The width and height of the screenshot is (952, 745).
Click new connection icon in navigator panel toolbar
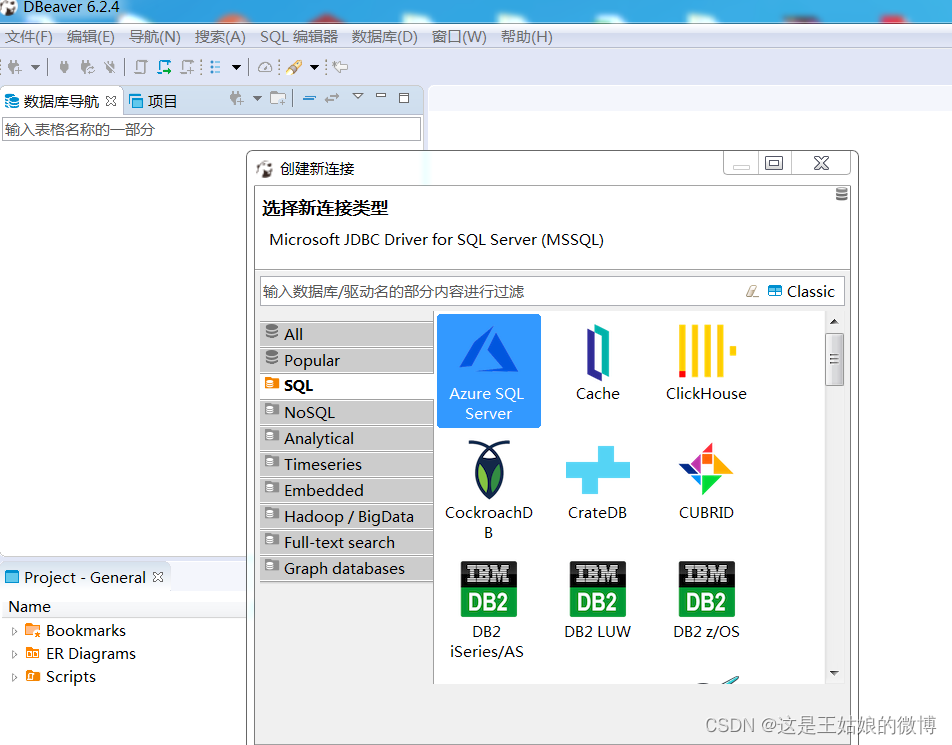[x=237, y=98]
